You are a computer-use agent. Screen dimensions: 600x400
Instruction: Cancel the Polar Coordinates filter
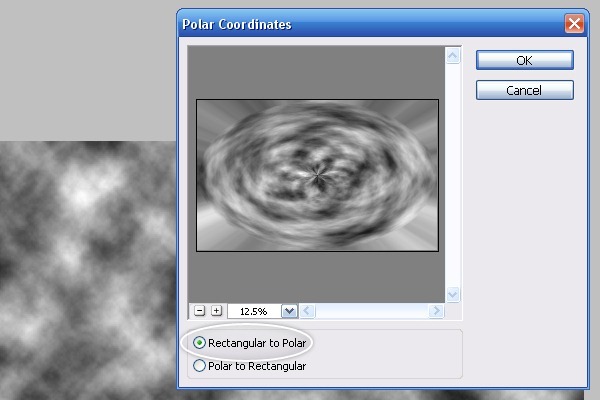525,90
